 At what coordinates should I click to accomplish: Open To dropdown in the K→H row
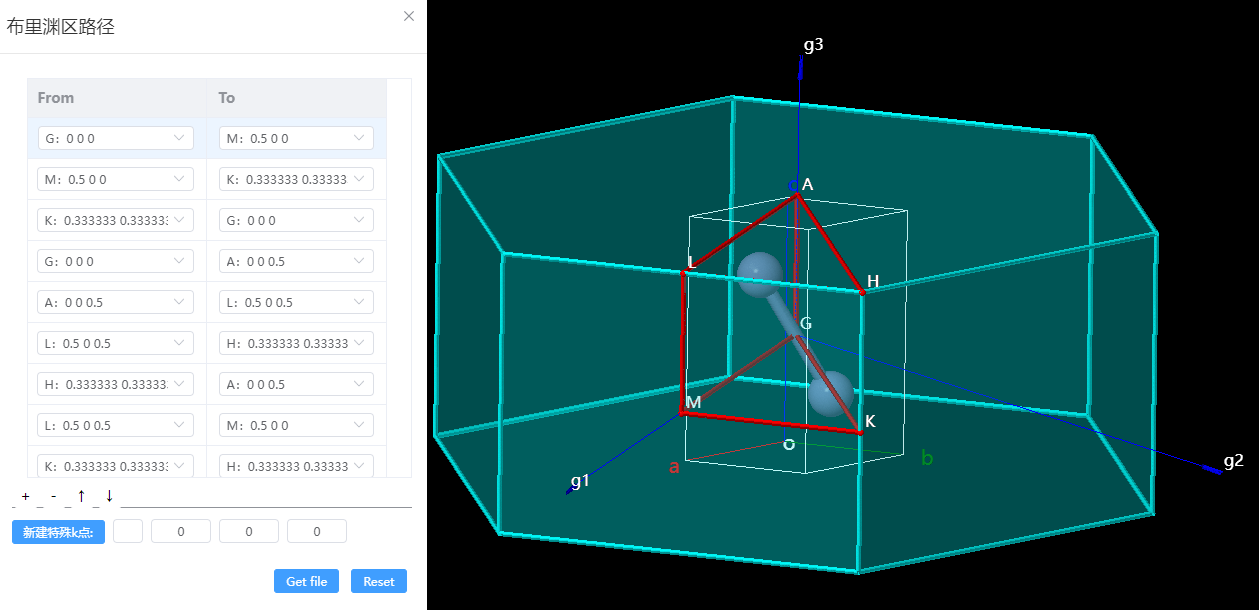296,466
